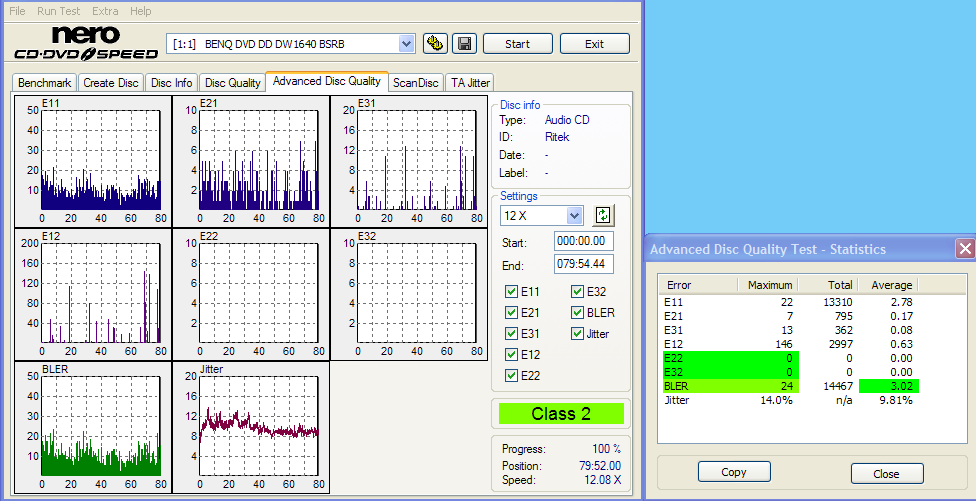Uncheck the E22 checkbox
This screenshot has height=501, width=976.
pyautogui.click(x=512, y=375)
